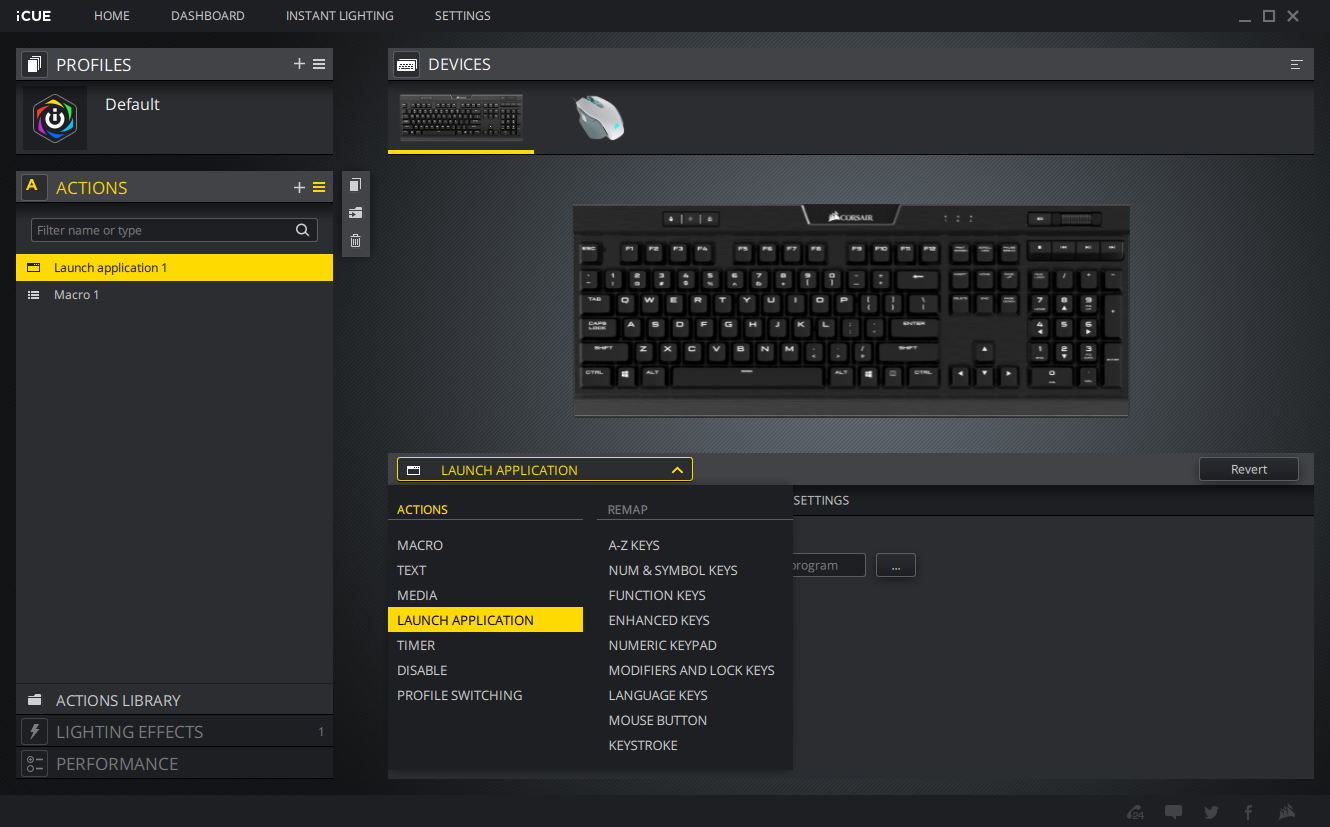This screenshot has width=1330, height=827.
Task: Copy the selected action
Action: point(355,185)
